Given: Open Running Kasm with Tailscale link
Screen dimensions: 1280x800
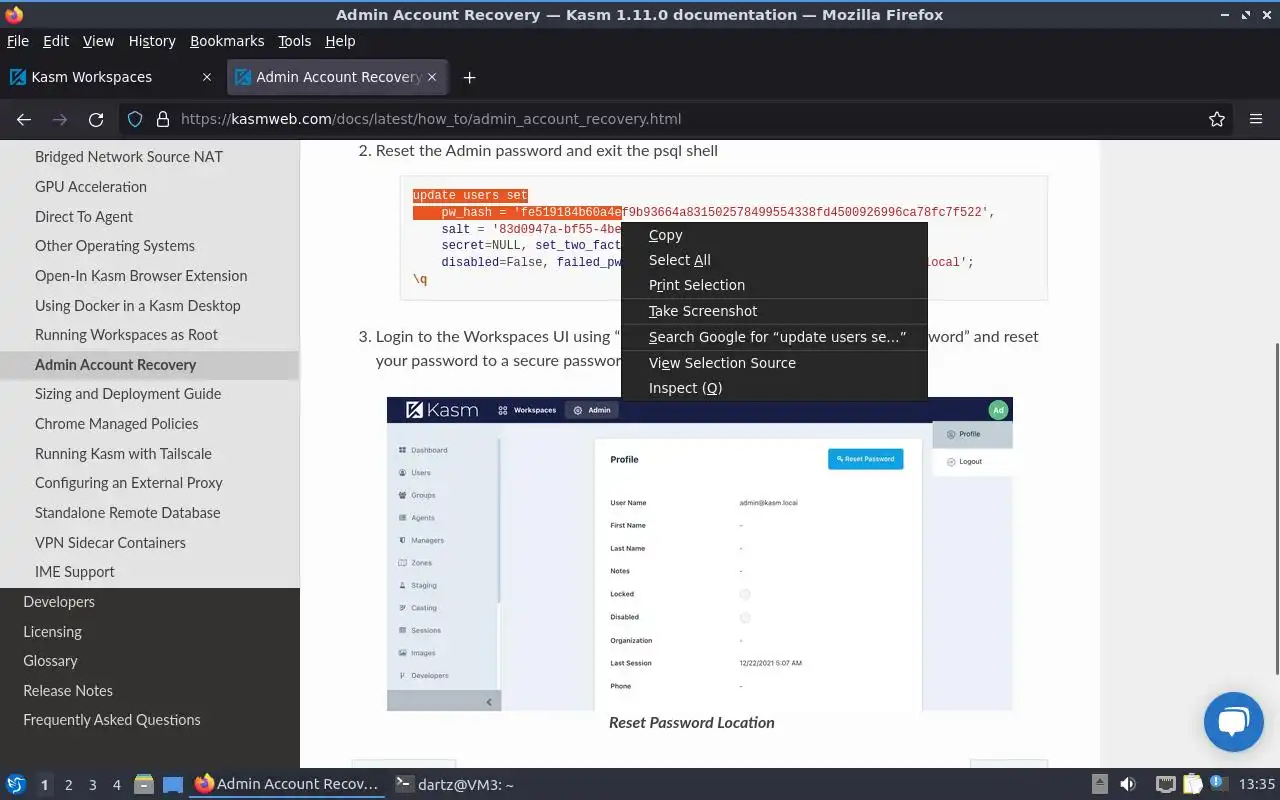Looking at the screenshot, I should pos(123,454).
